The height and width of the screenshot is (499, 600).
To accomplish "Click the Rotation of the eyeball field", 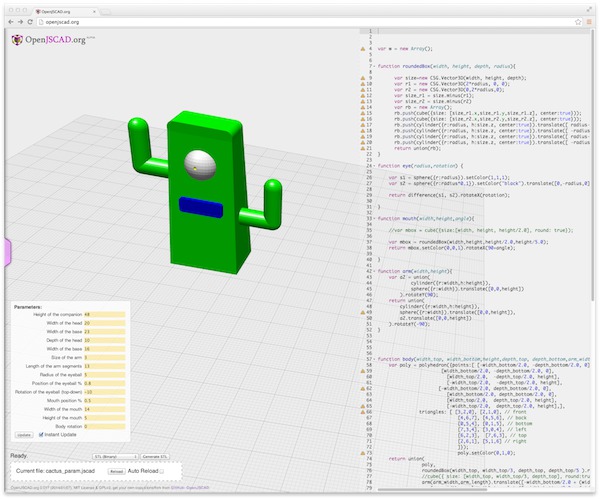I will 104,392.
